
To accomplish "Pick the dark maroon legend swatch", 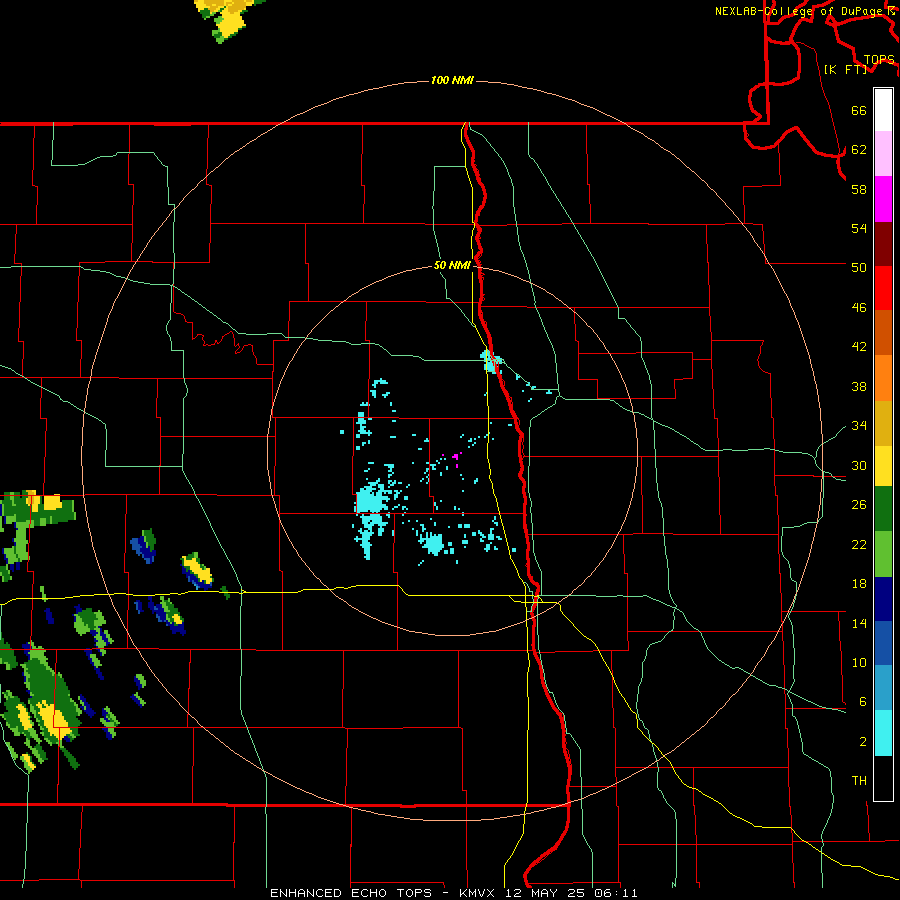I will pyautogui.click(x=883, y=244).
